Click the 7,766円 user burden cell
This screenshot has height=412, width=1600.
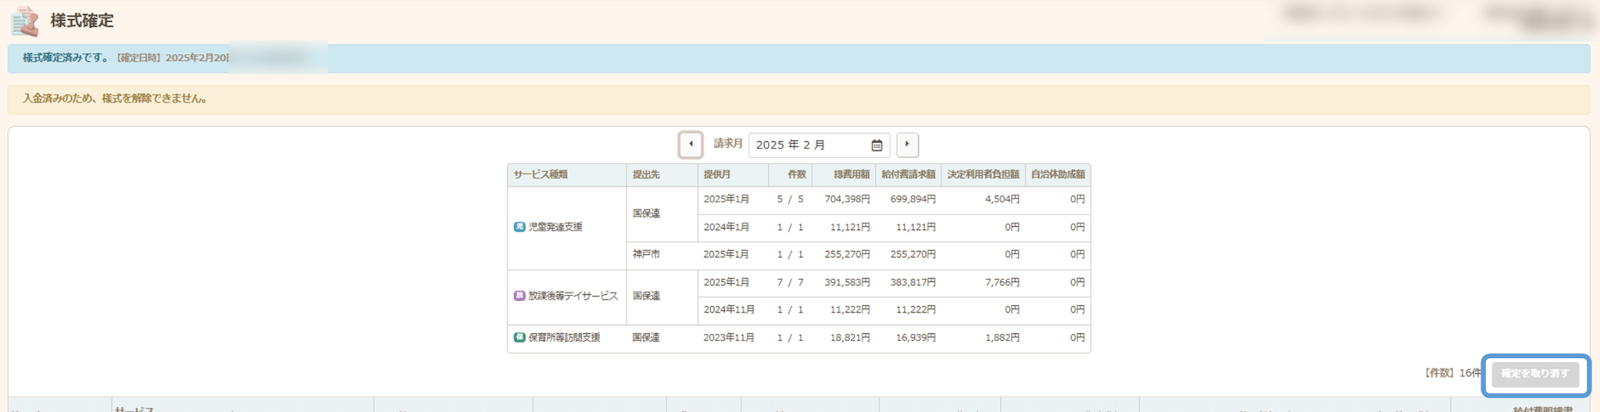1001,282
